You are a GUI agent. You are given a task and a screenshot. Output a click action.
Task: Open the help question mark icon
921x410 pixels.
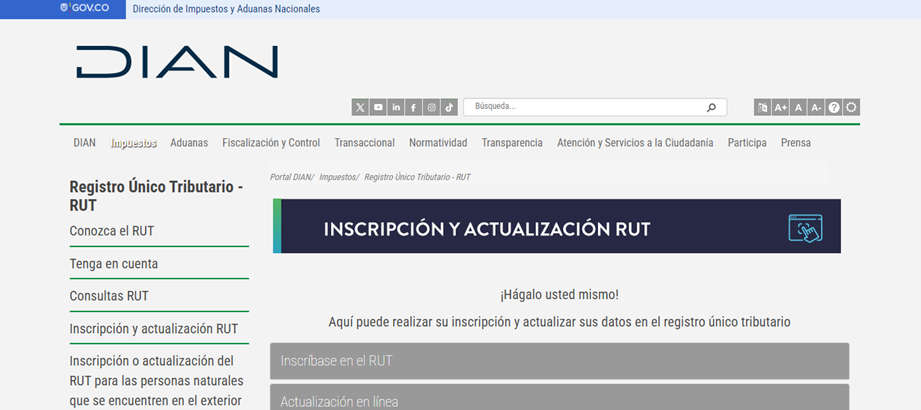tap(833, 107)
